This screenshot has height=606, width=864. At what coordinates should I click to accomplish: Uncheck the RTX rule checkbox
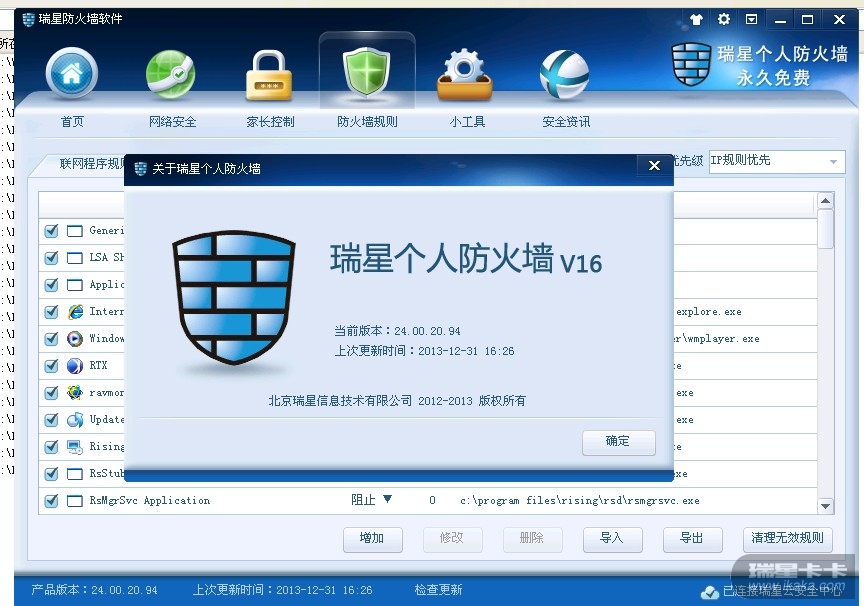(52, 366)
